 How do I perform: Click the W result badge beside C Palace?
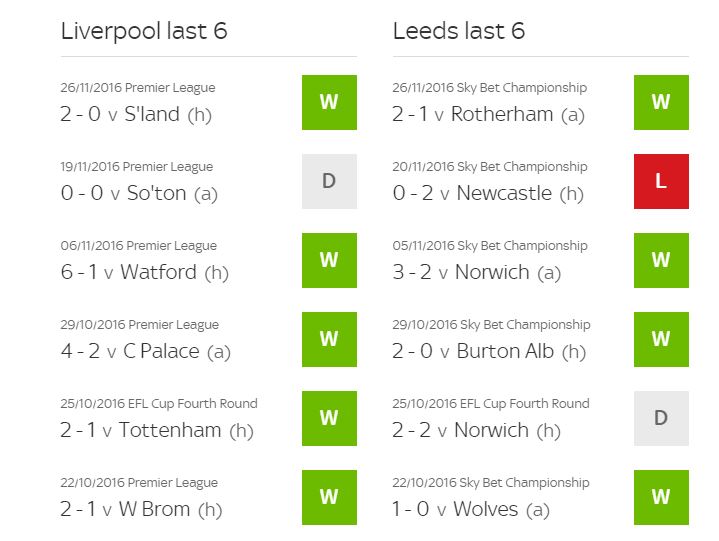[329, 339]
